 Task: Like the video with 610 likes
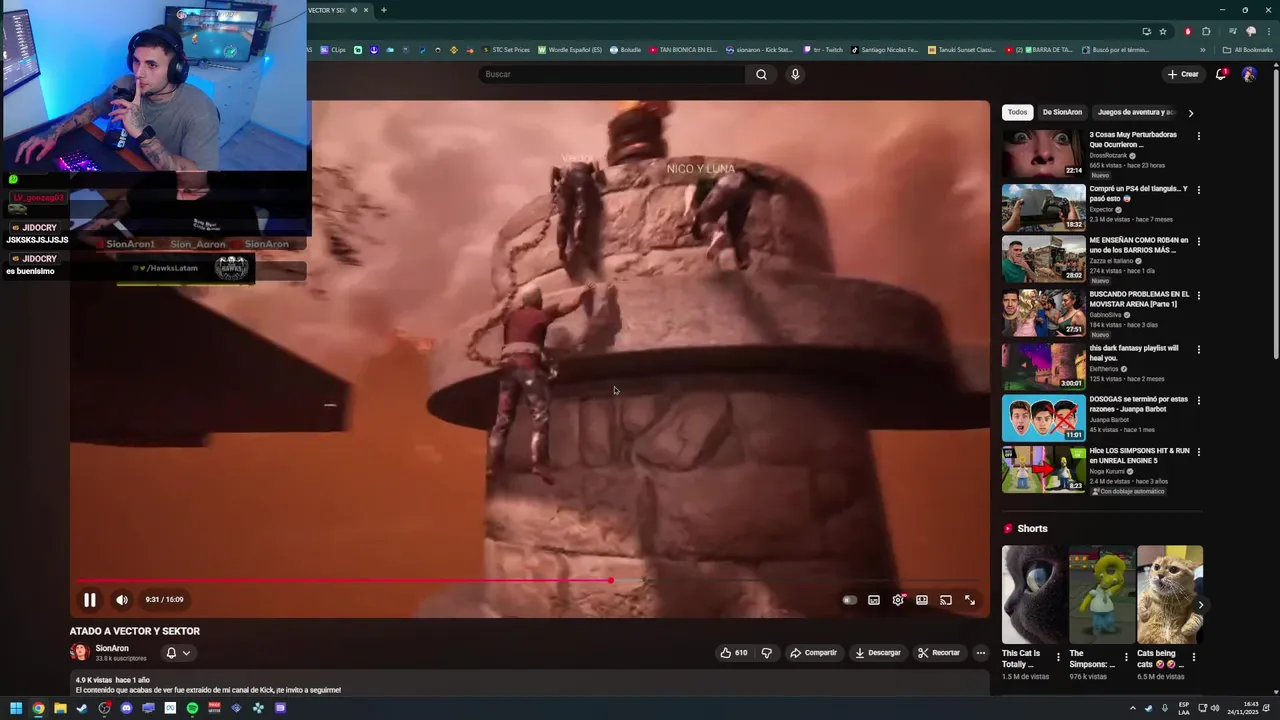pyautogui.click(x=733, y=653)
